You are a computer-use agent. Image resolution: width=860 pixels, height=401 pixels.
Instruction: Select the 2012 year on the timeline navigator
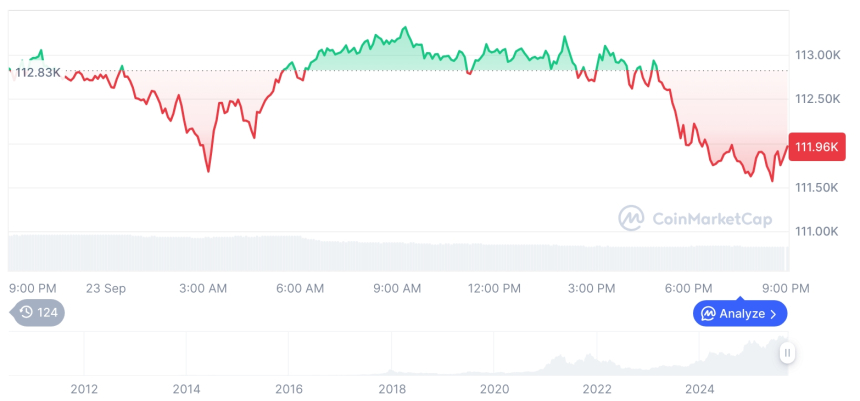tap(84, 388)
